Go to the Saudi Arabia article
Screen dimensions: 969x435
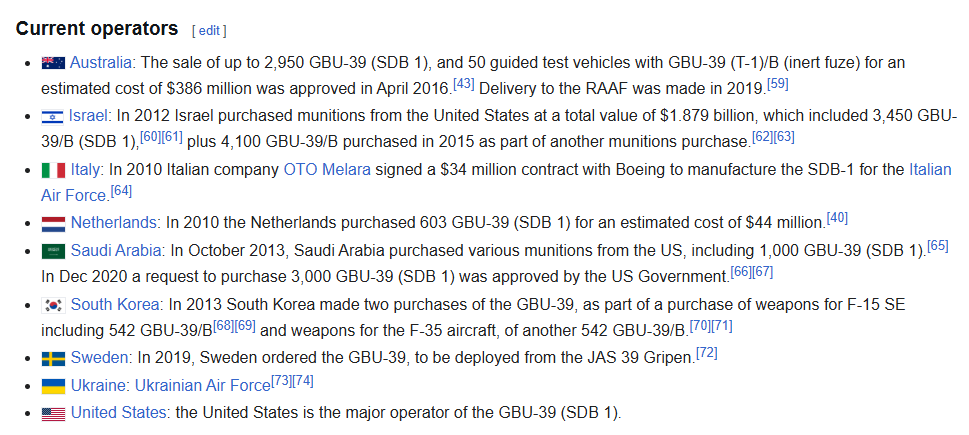coord(116,250)
